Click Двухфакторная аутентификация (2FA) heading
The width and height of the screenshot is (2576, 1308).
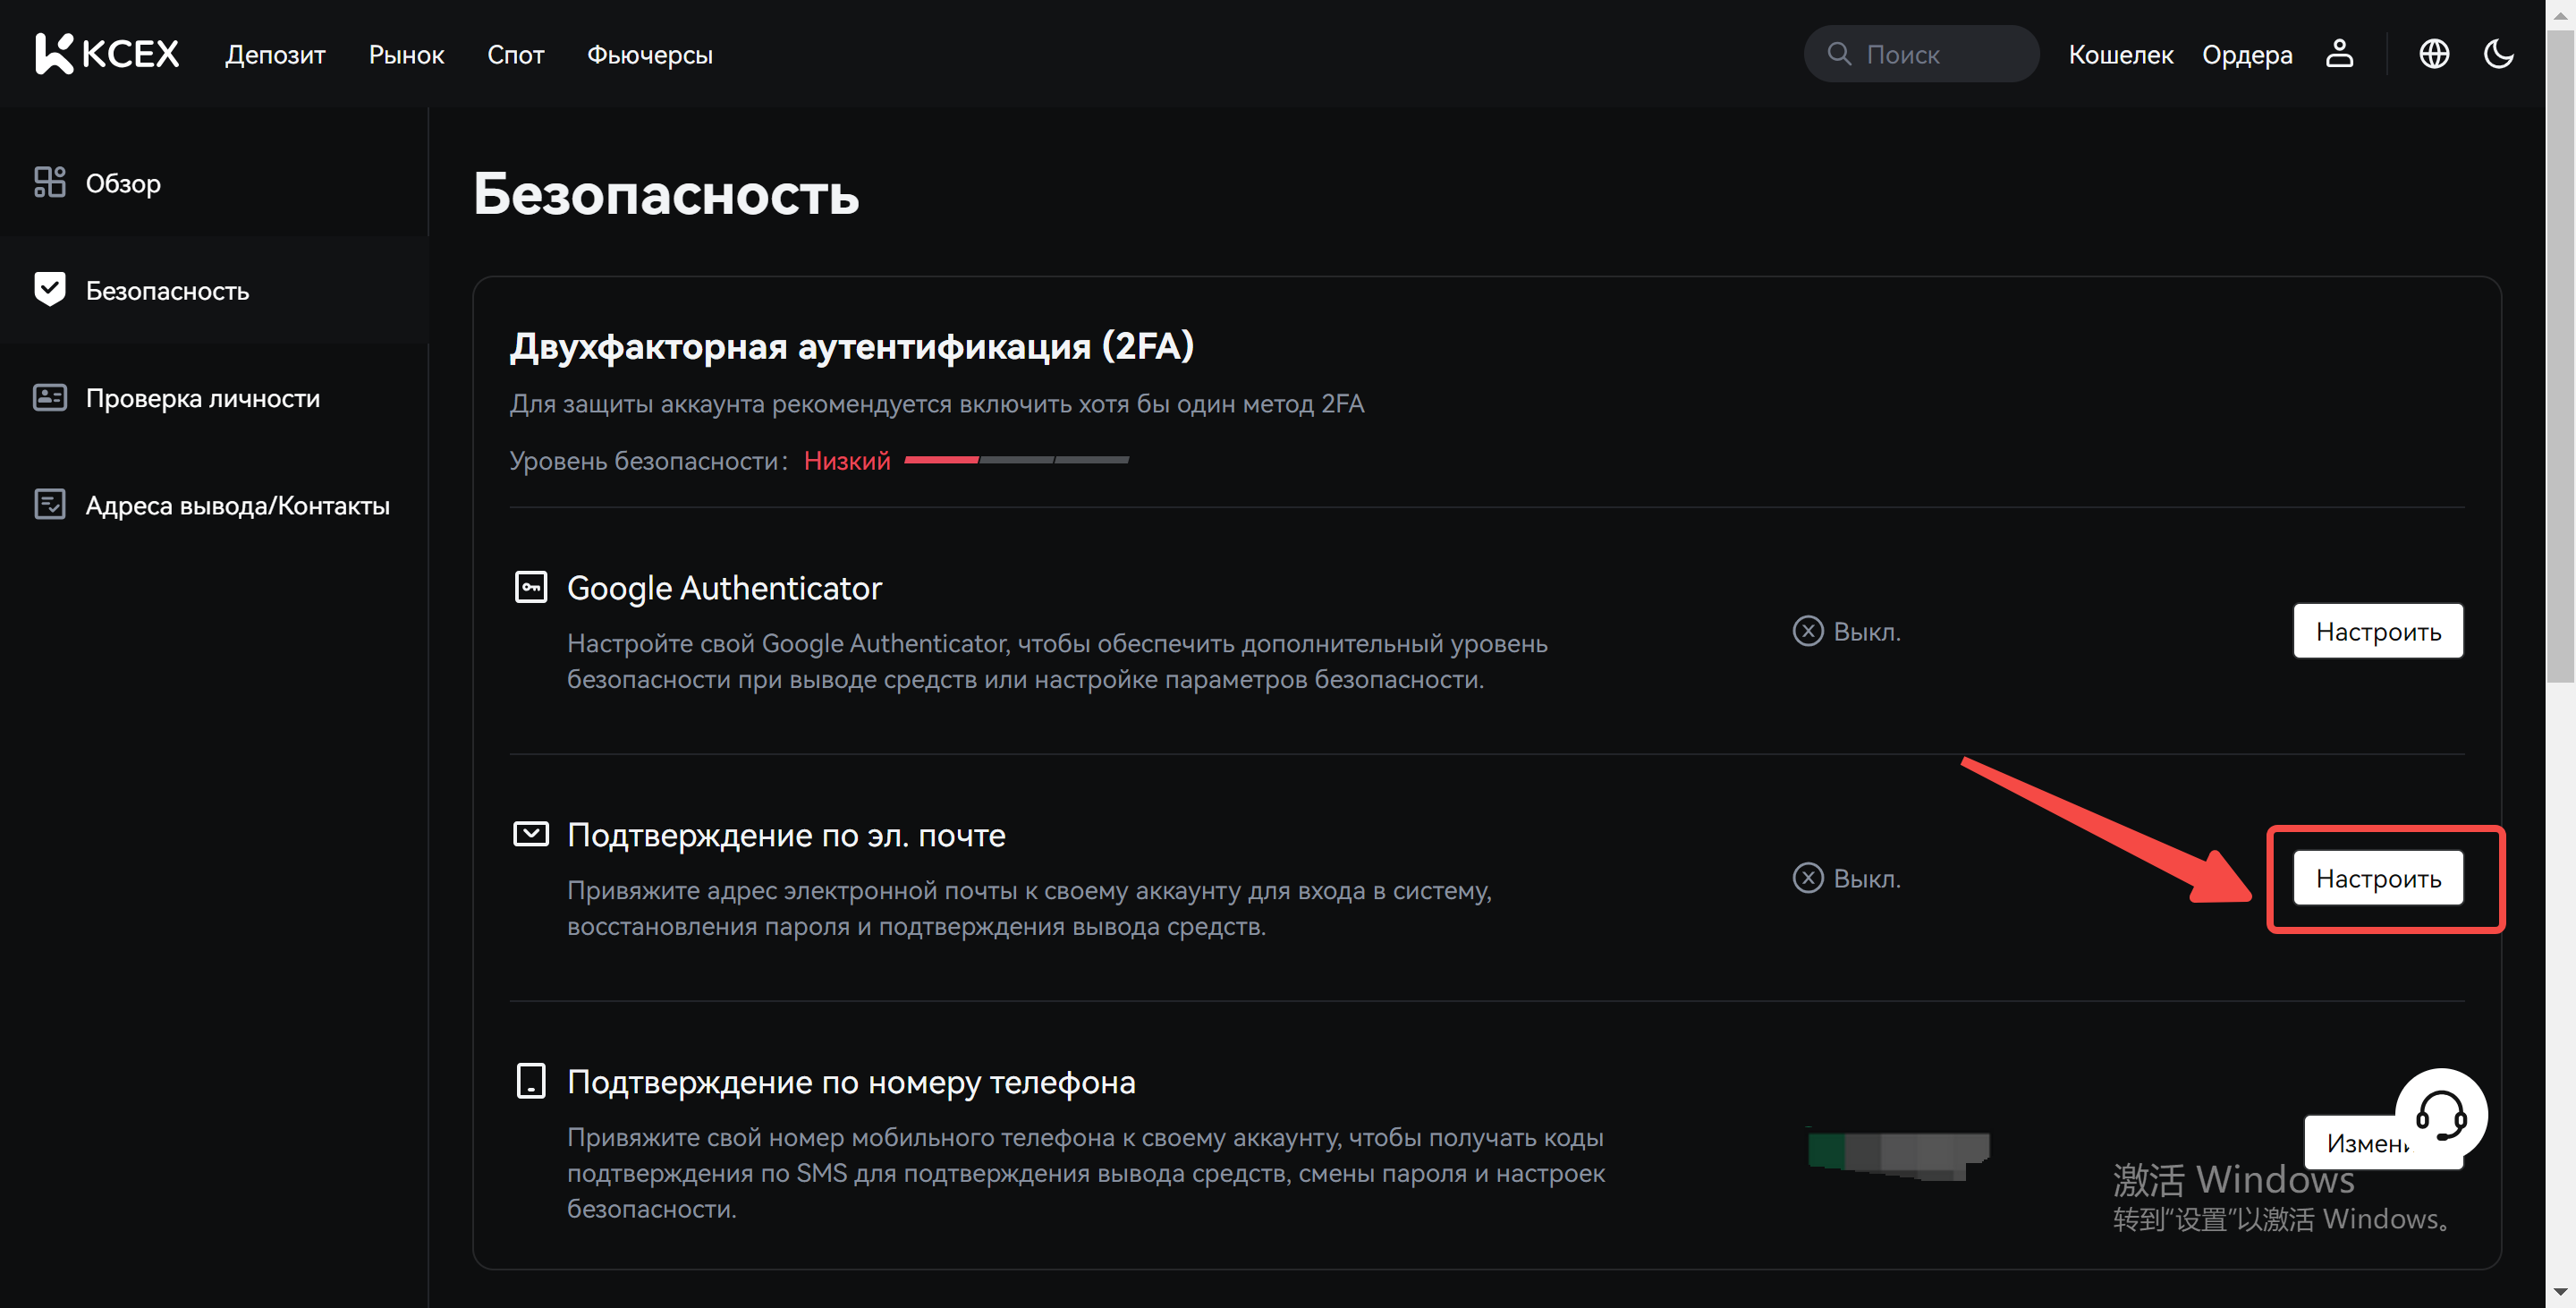[852, 346]
